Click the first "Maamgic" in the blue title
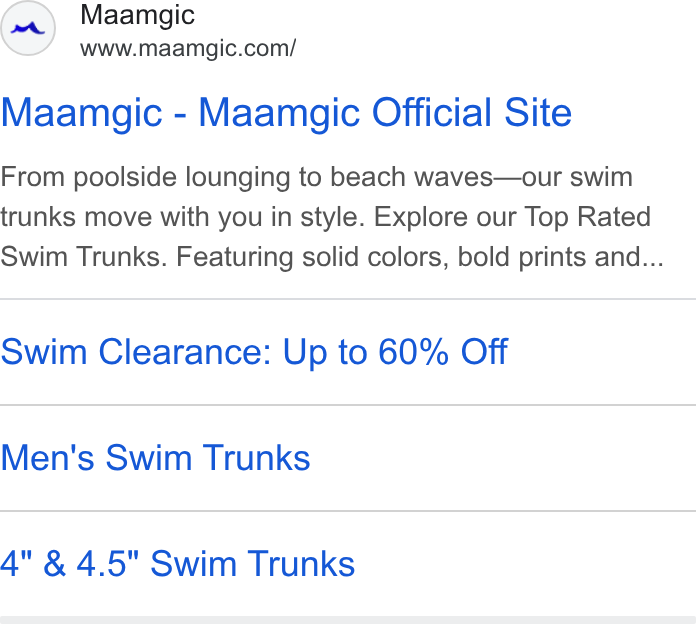This screenshot has height=624, width=696. pos(82,114)
